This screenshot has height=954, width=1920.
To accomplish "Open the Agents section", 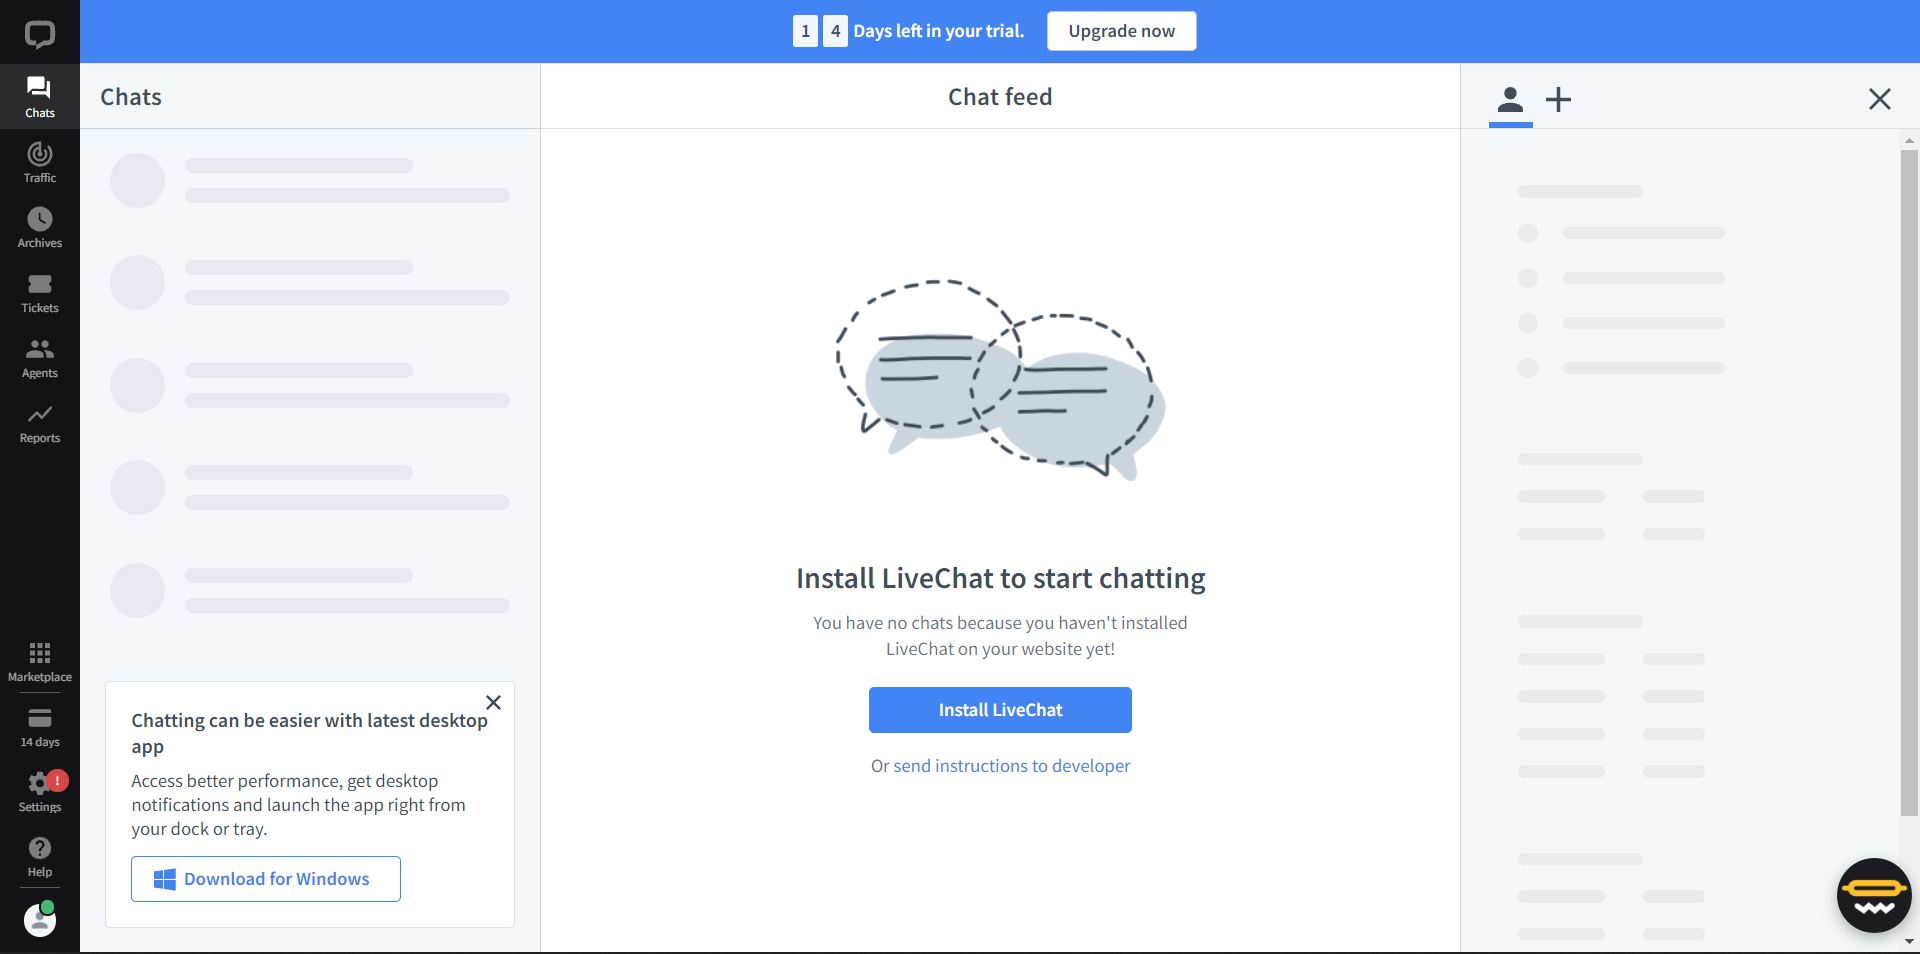I will click(x=40, y=357).
